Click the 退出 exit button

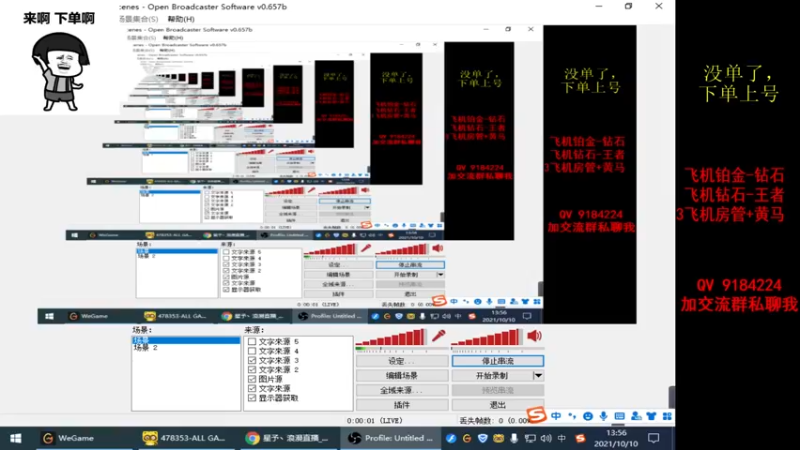click(497, 405)
